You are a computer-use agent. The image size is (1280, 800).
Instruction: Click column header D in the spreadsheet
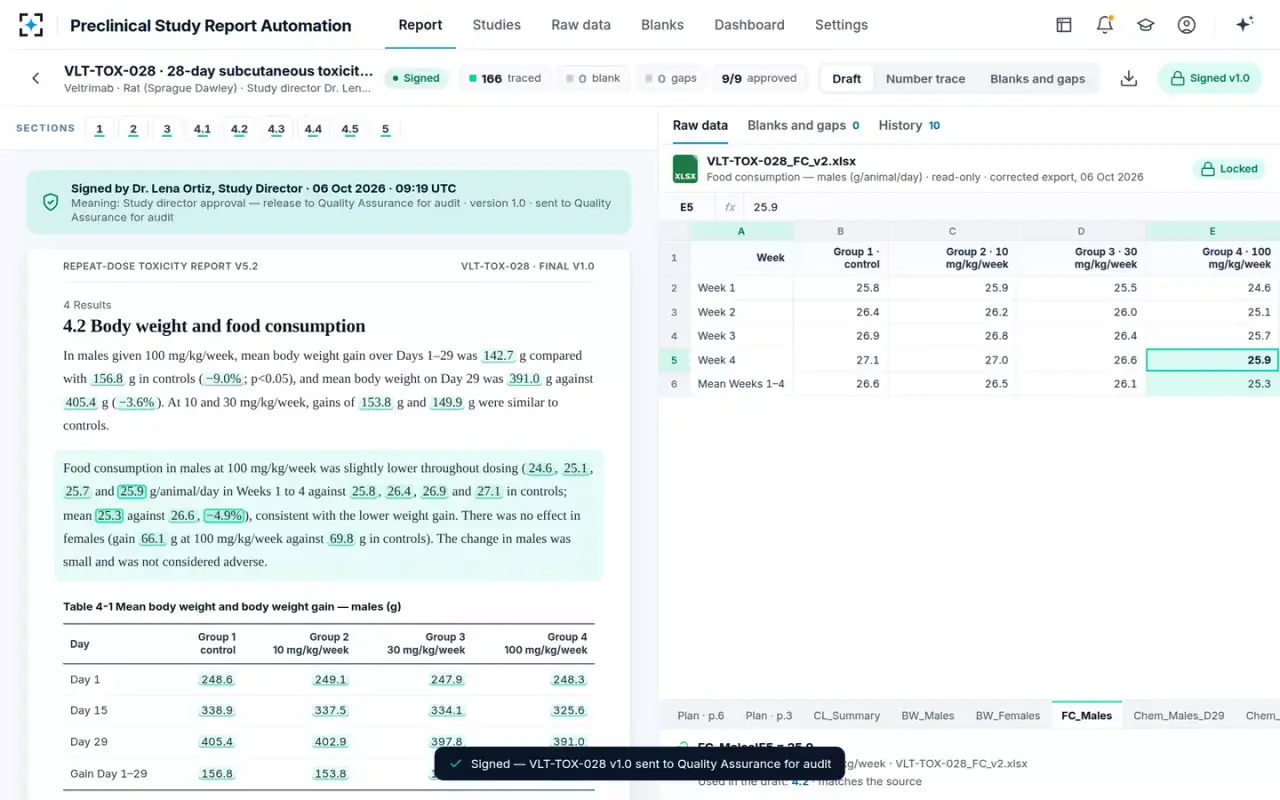coord(1081,231)
